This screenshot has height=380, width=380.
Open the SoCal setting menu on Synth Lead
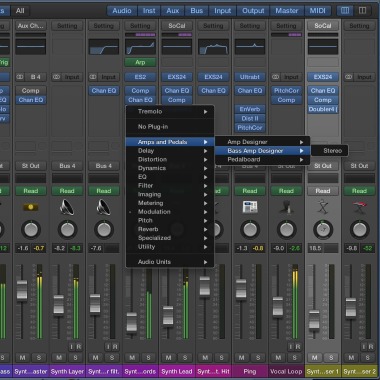coord(177,26)
